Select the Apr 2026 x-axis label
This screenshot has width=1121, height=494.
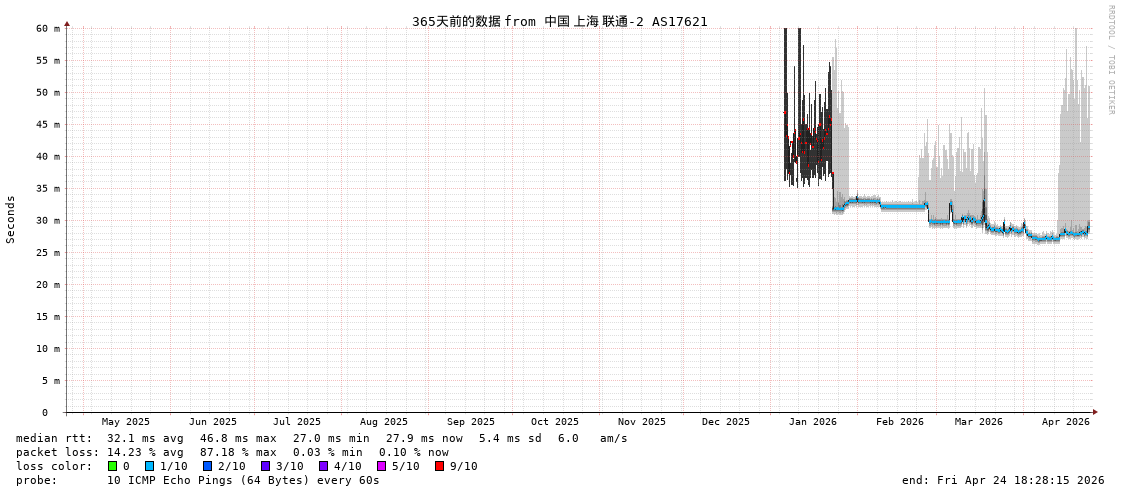point(1065,422)
